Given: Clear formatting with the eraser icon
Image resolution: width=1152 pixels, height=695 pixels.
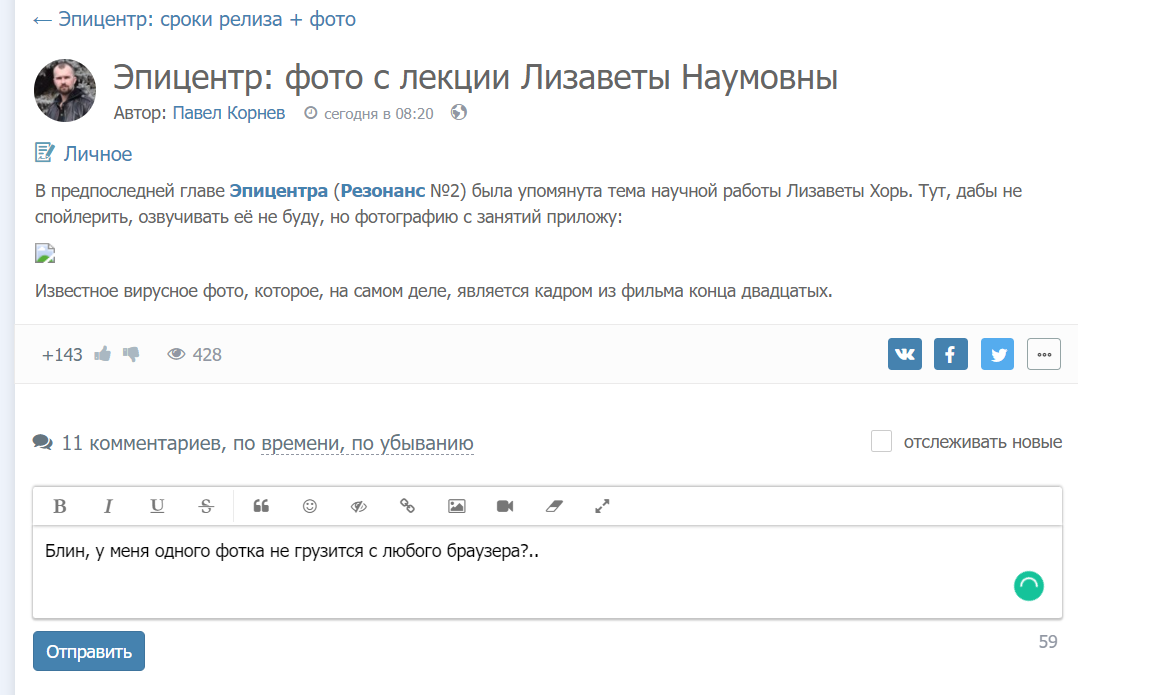Looking at the screenshot, I should pos(554,506).
